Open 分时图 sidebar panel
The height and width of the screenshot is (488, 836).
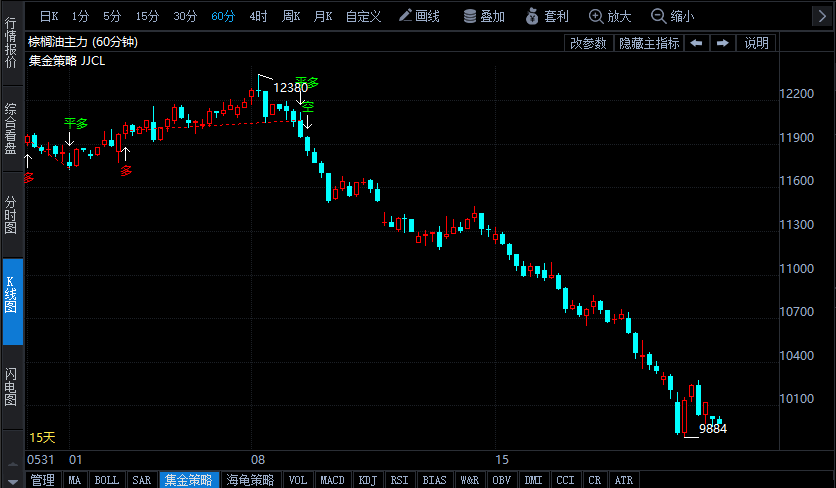pyautogui.click(x=11, y=215)
